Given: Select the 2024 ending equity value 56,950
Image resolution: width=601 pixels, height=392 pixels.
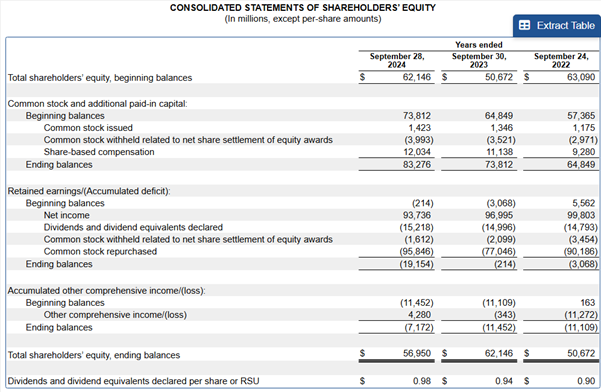Looking at the screenshot, I should [x=417, y=353].
